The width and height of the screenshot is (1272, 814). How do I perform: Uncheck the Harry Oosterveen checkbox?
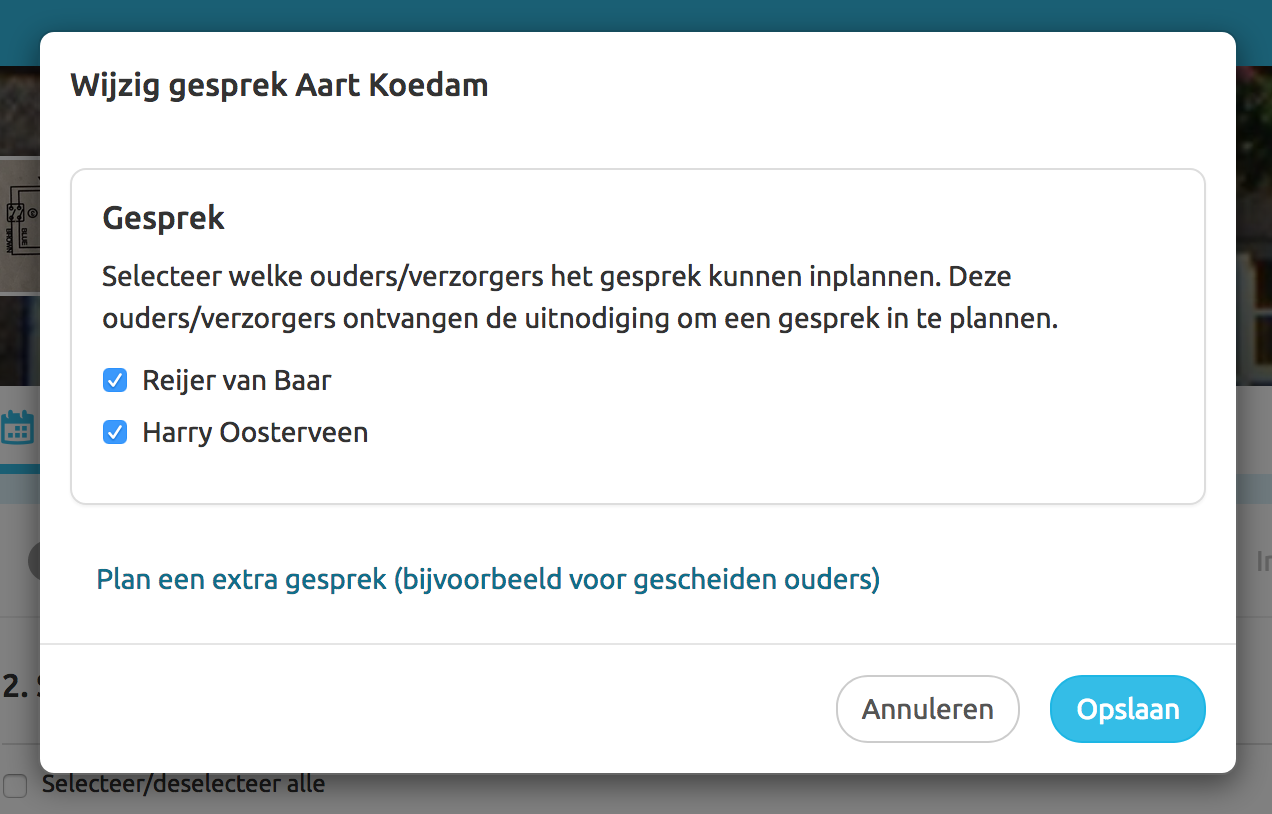coord(115,433)
